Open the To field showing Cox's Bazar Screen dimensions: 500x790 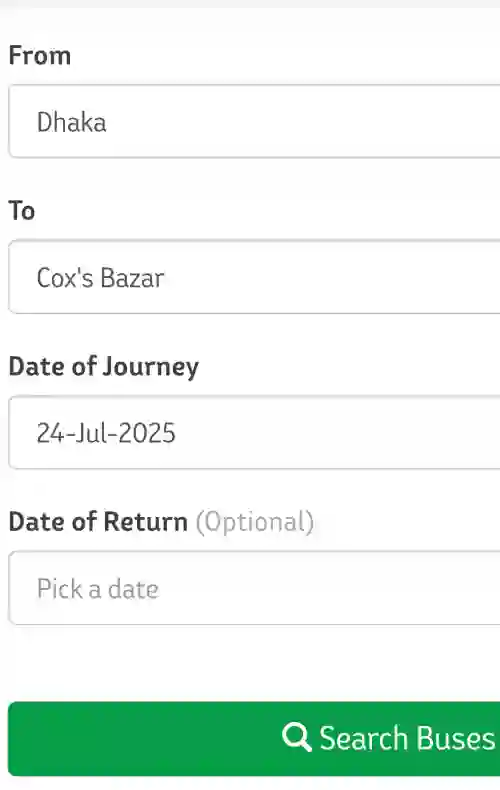click(255, 277)
